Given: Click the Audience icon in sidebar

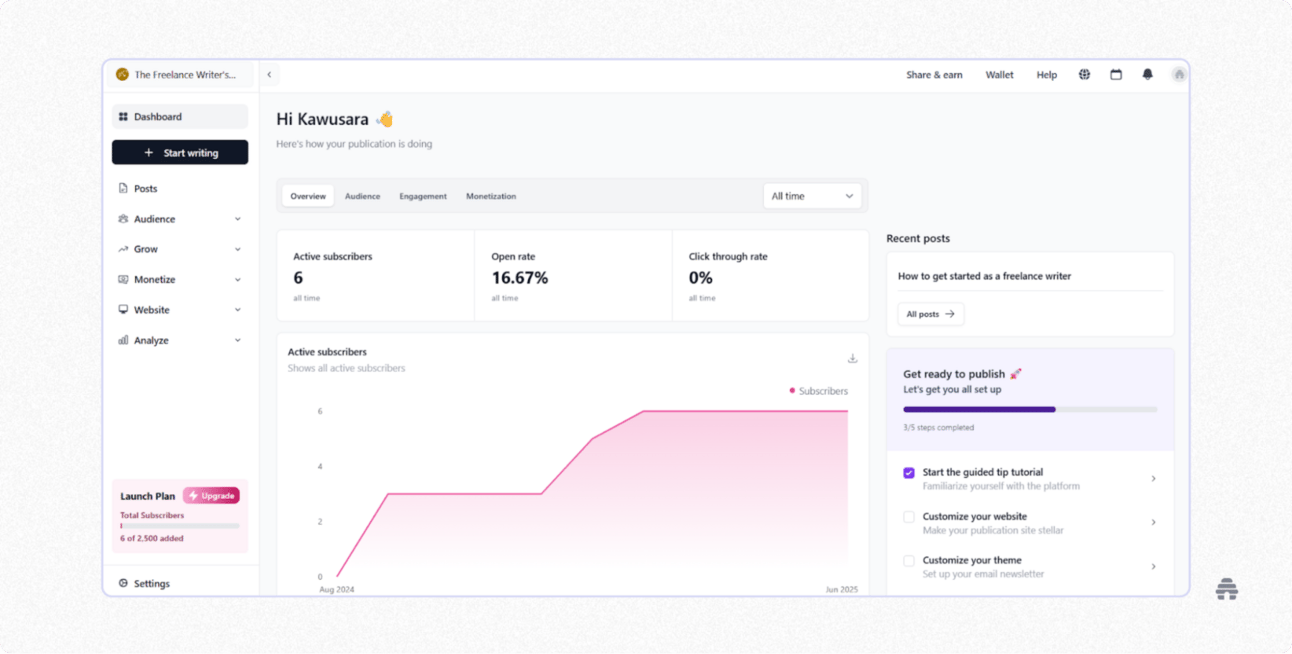Looking at the screenshot, I should pos(124,218).
